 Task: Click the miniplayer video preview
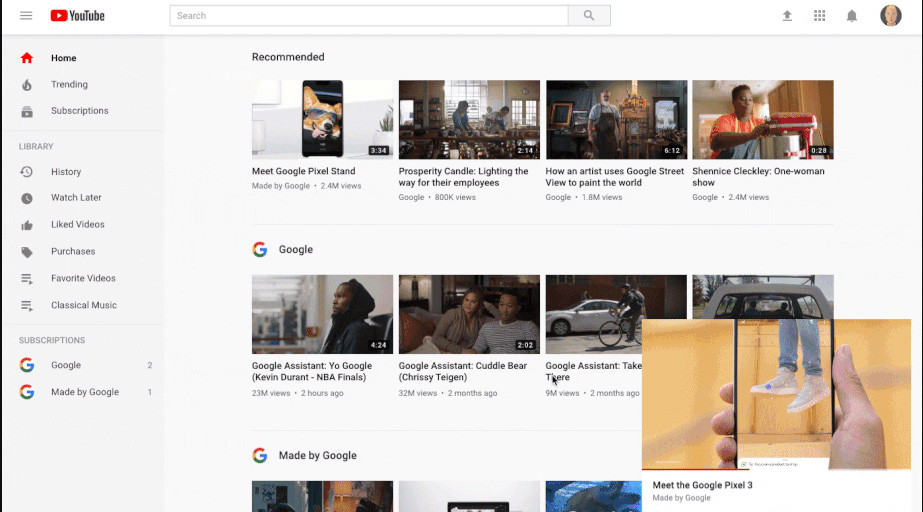(x=776, y=394)
